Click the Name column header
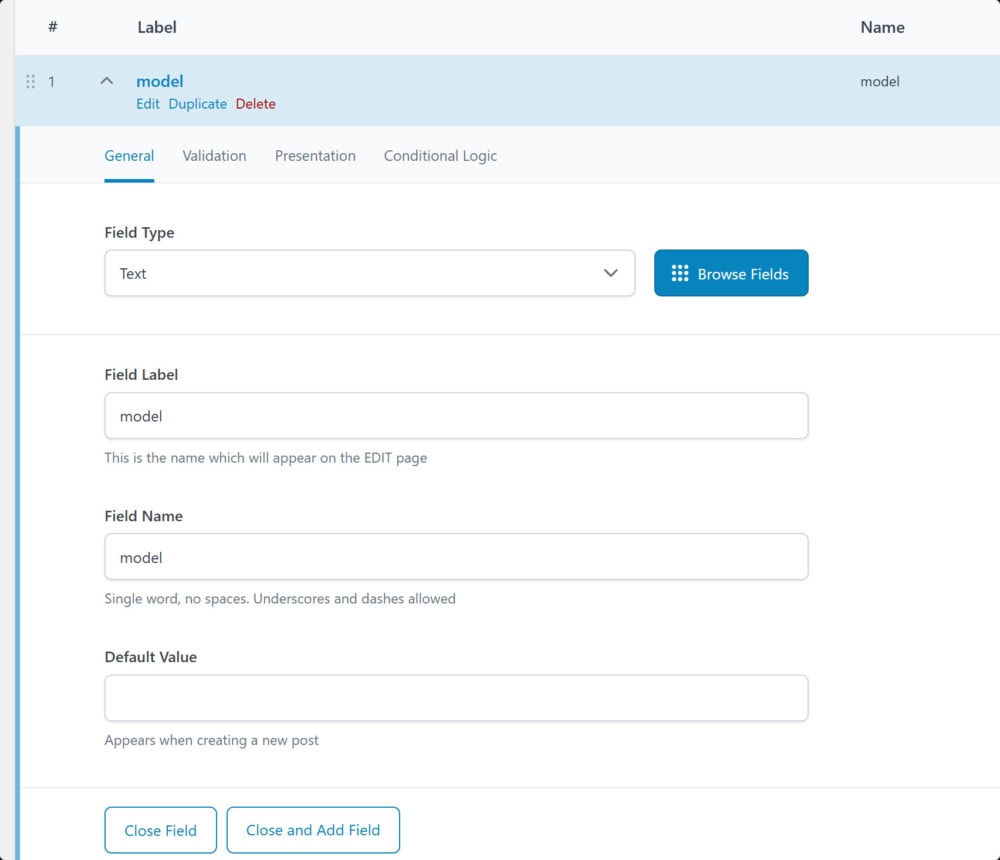The width and height of the screenshot is (1000, 860). coord(882,28)
